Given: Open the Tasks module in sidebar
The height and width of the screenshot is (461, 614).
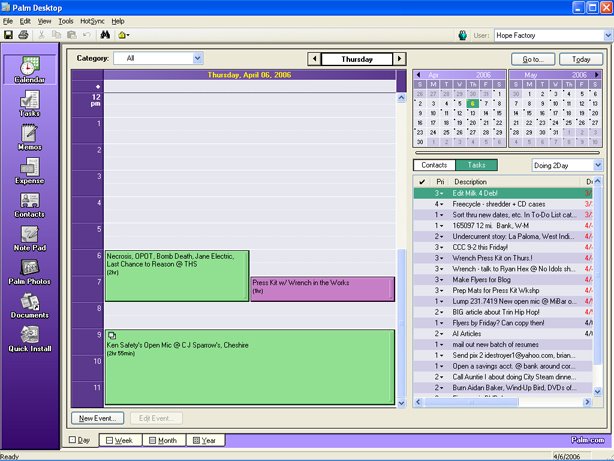Looking at the screenshot, I should tap(30, 103).
